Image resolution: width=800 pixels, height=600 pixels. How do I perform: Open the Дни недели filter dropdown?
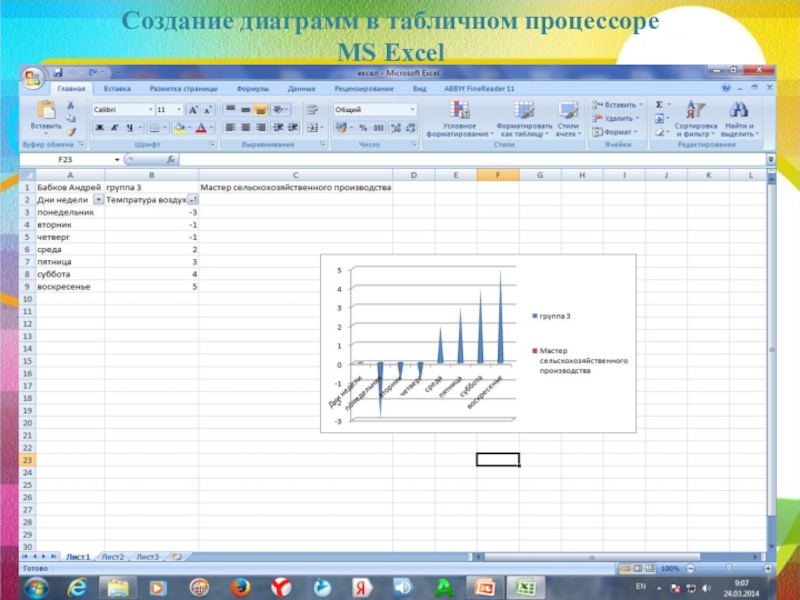[x=98, y=199]
